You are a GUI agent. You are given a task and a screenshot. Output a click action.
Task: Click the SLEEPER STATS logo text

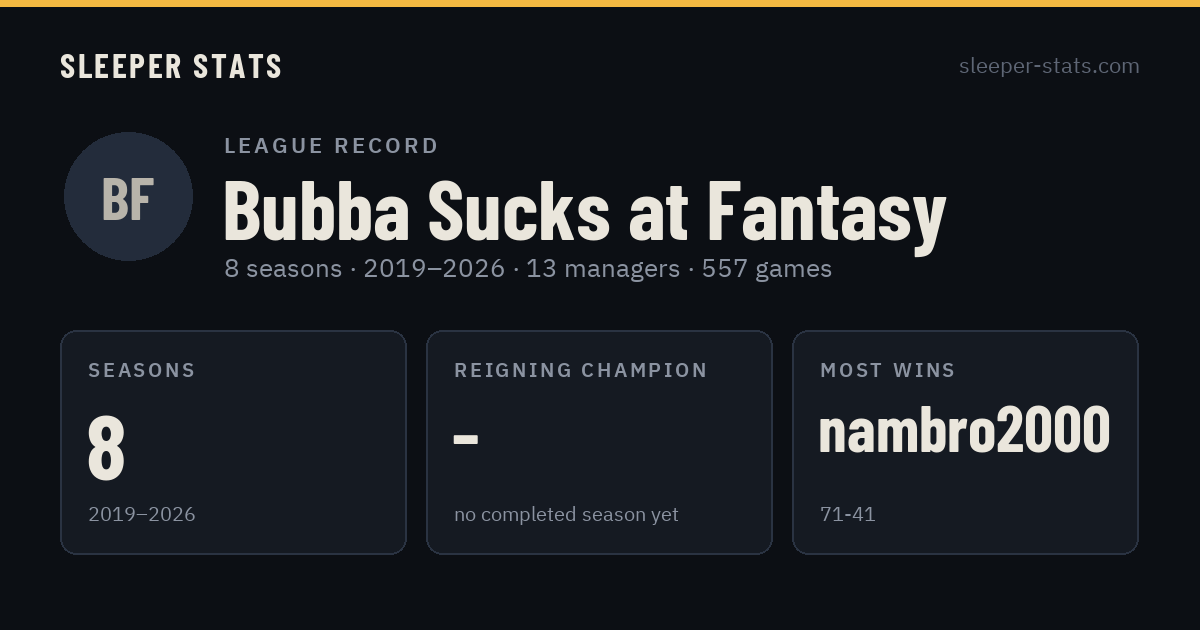pyautogui.click(x=171, y=67)
